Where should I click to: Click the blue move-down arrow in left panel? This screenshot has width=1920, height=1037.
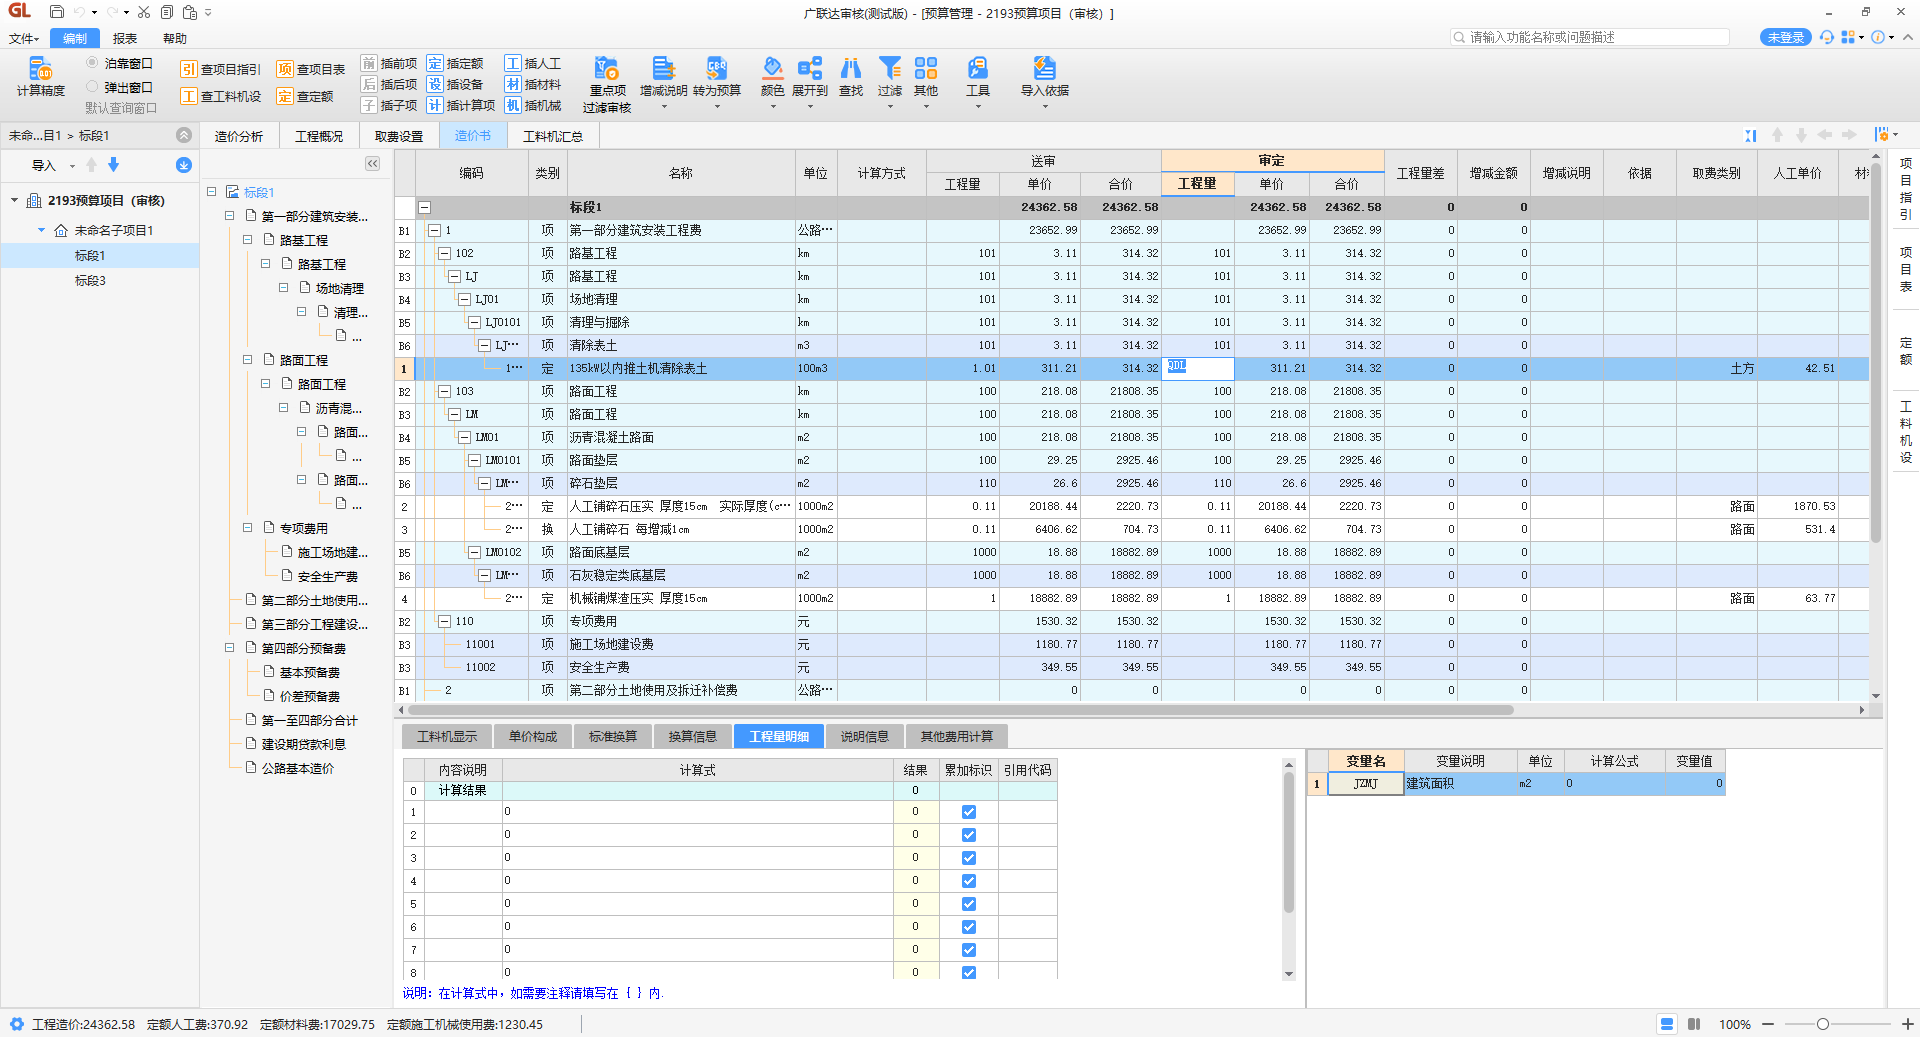click(113, 165)
